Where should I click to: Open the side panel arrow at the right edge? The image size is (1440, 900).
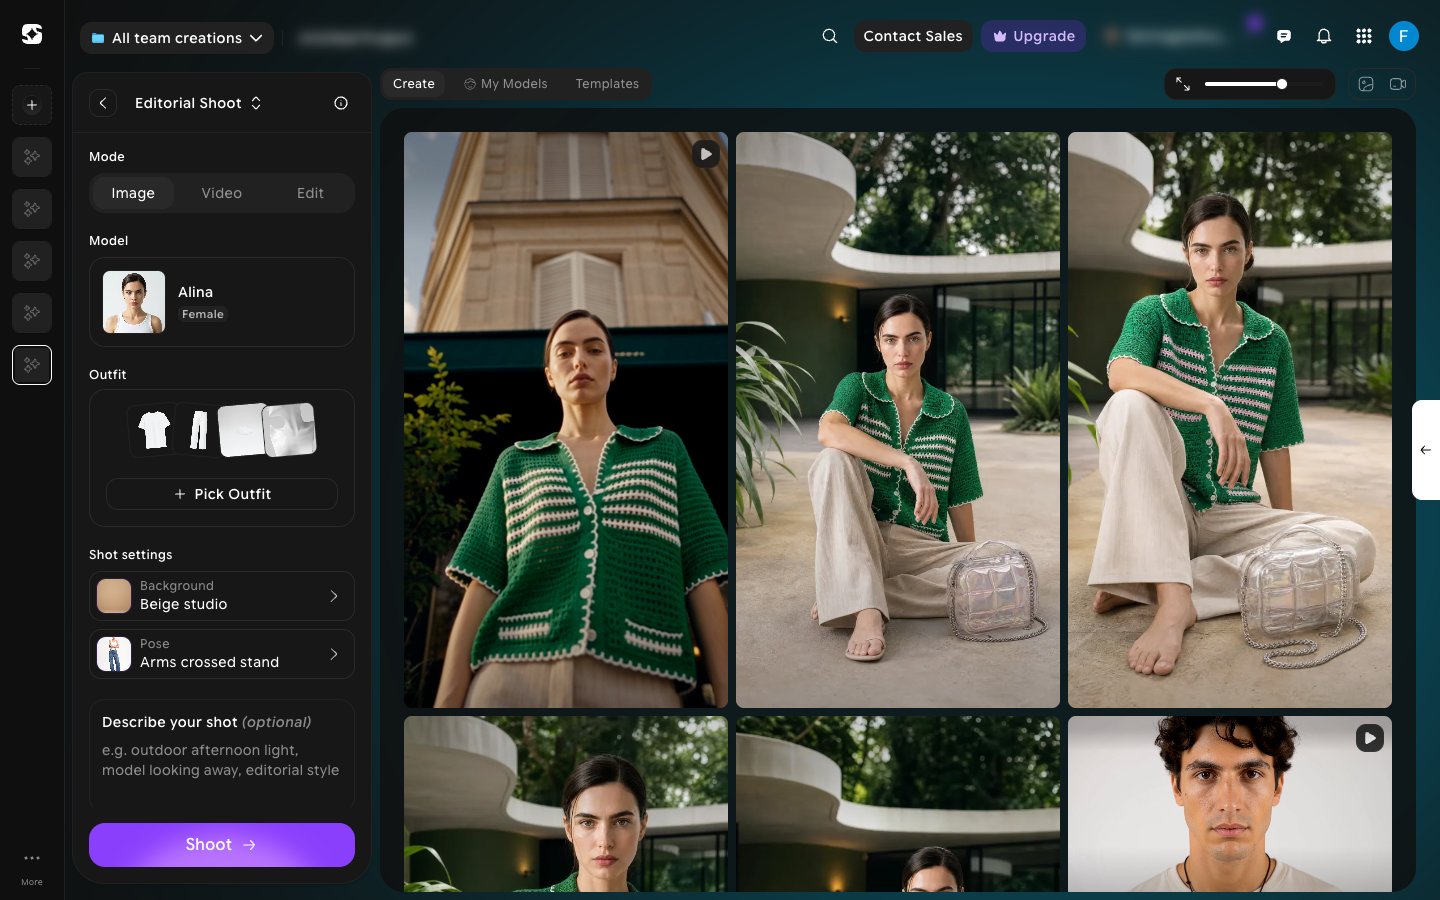(1426, 450)
